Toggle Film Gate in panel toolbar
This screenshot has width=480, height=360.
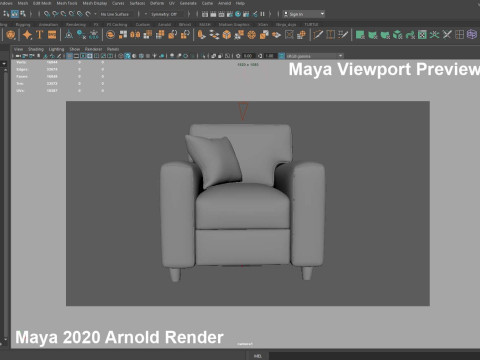click(76, 56)
